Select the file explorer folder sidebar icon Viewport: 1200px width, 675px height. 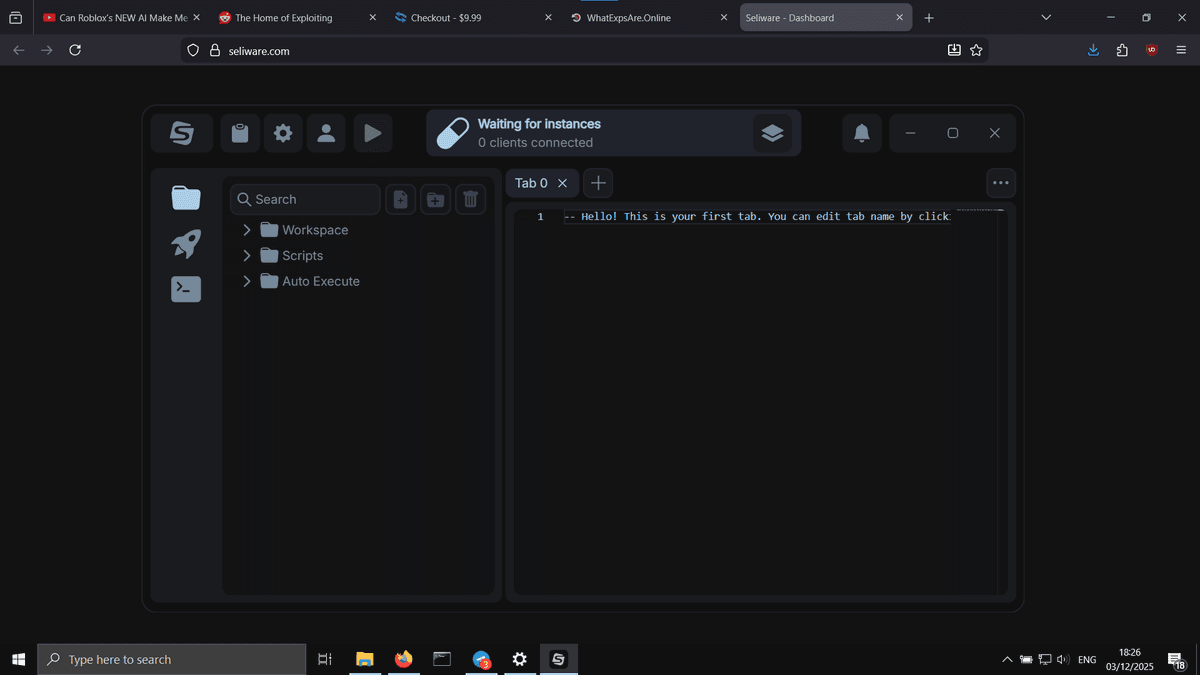coord(186,198)
